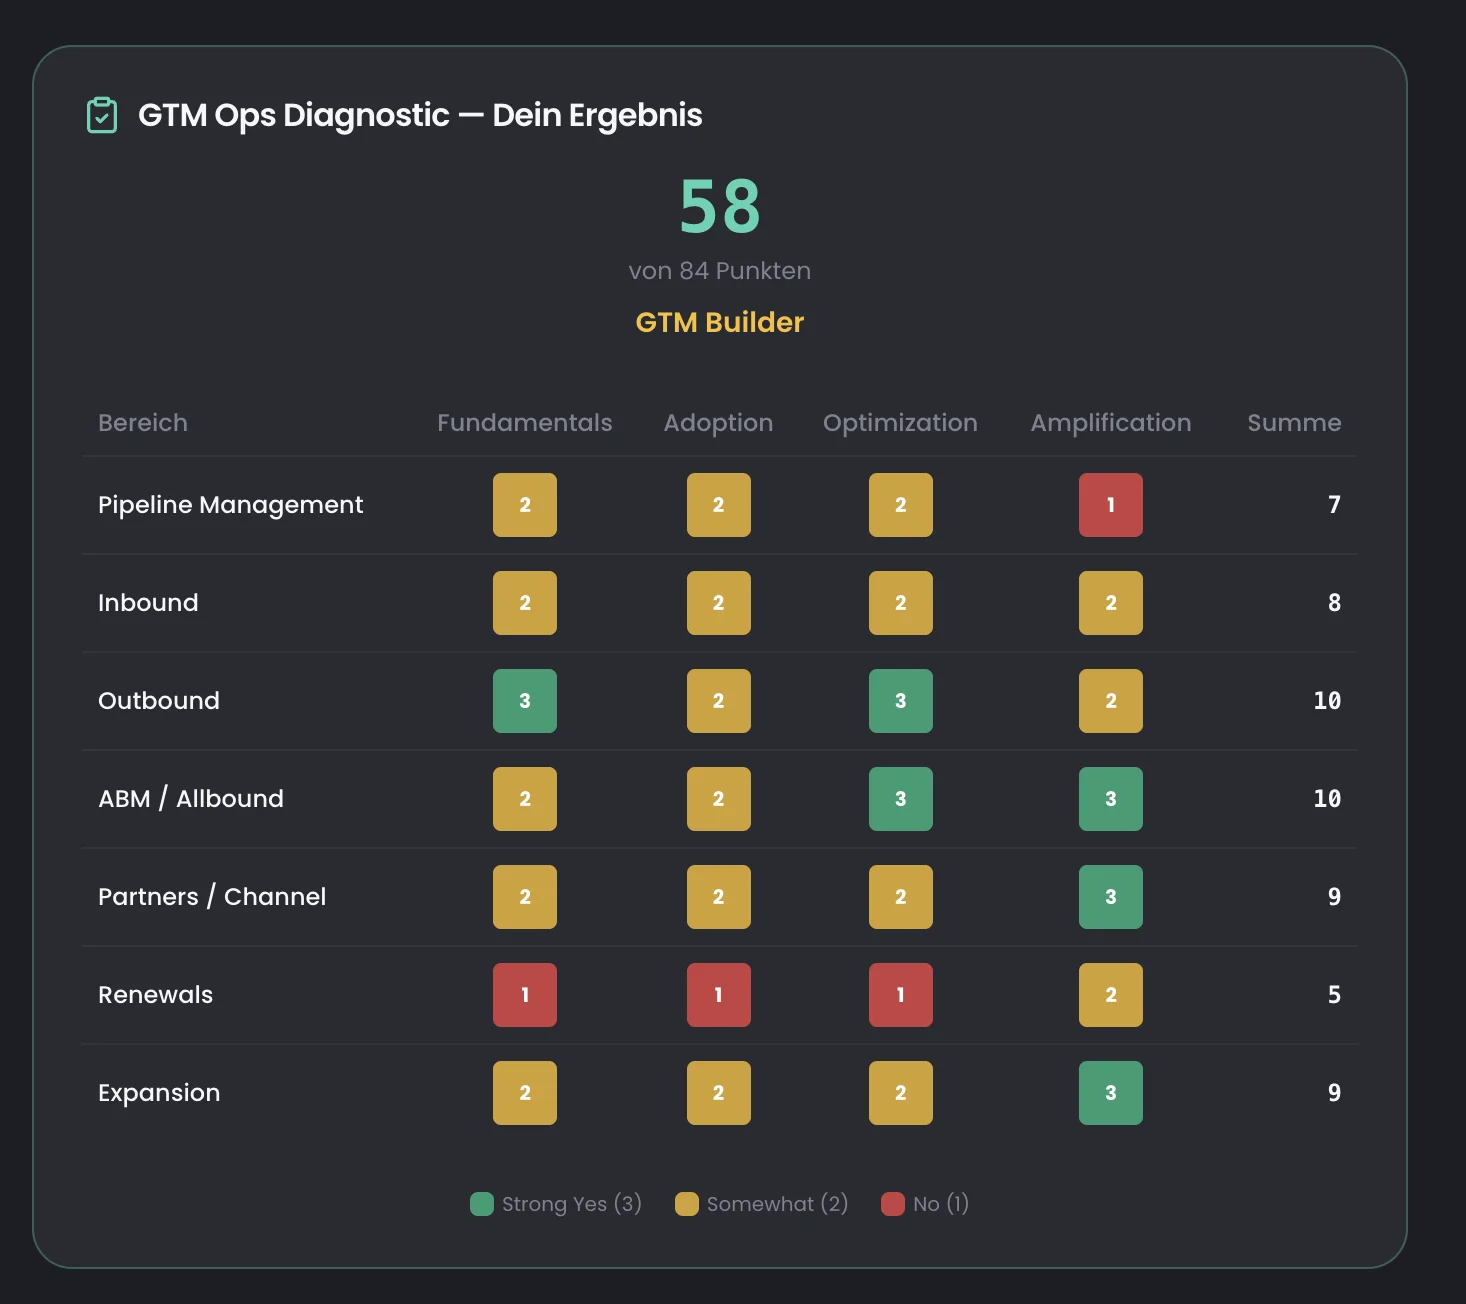1466x1304 pixels.
Task: Pick the ABM / Allbound Optimization tile
Action: click(x=901, y=799)
